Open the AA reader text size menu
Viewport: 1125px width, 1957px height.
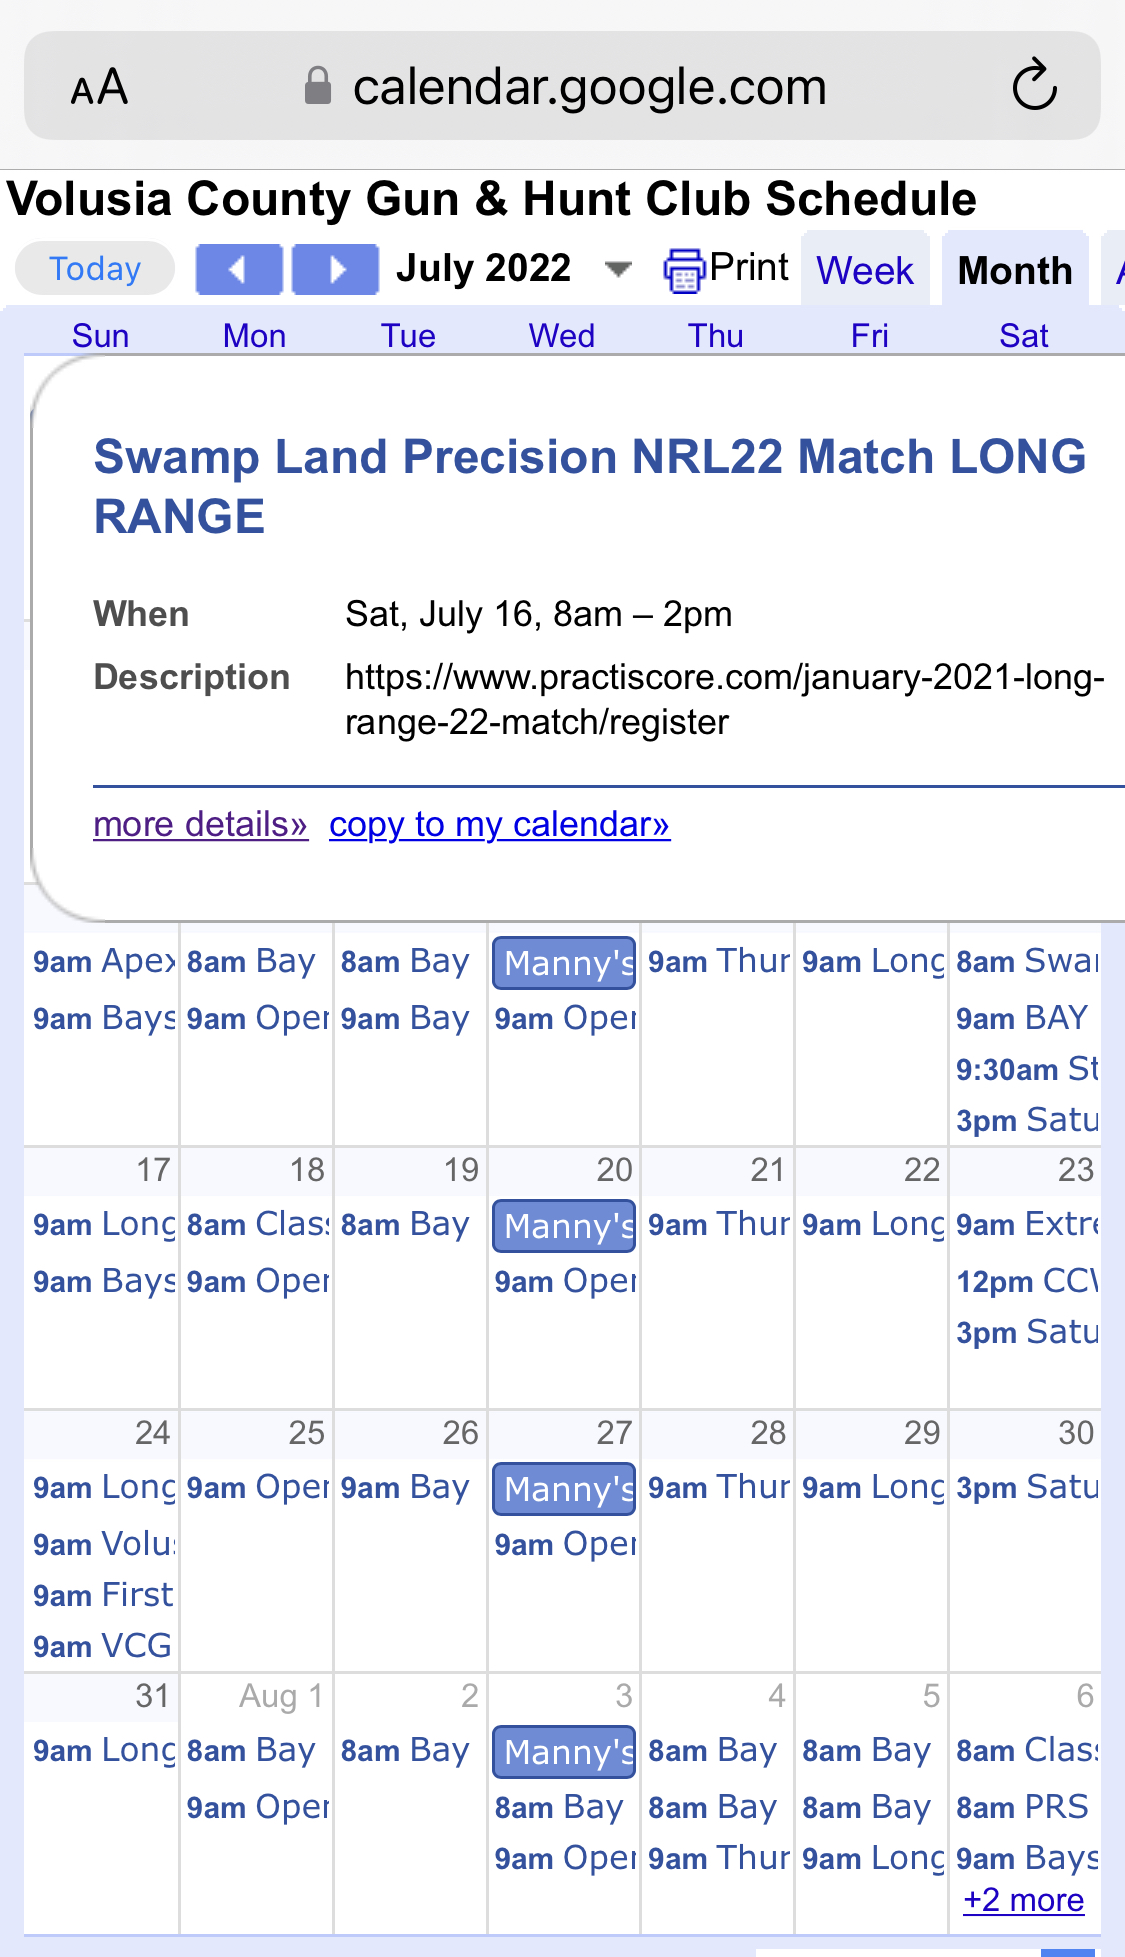click(99, 87)
